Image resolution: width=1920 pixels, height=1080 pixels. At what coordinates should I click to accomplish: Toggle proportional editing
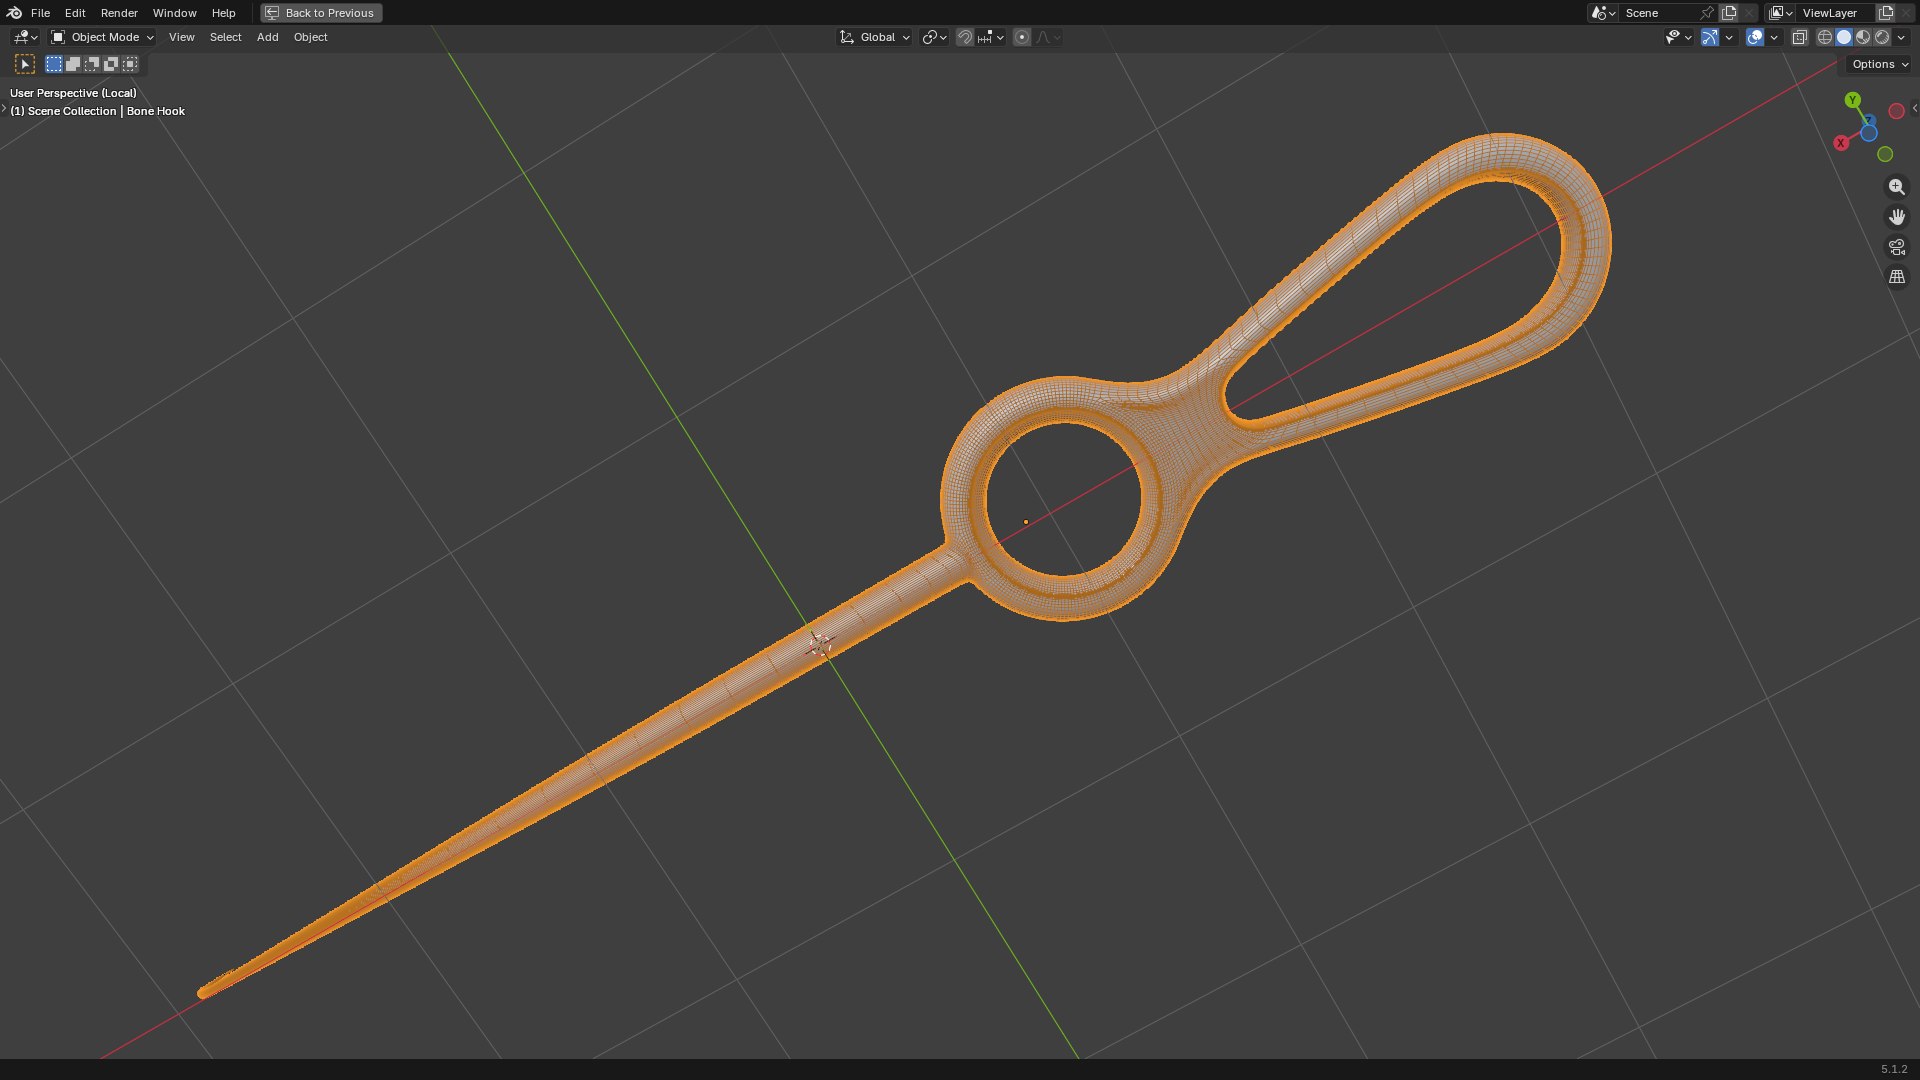tap(1022, 37)
